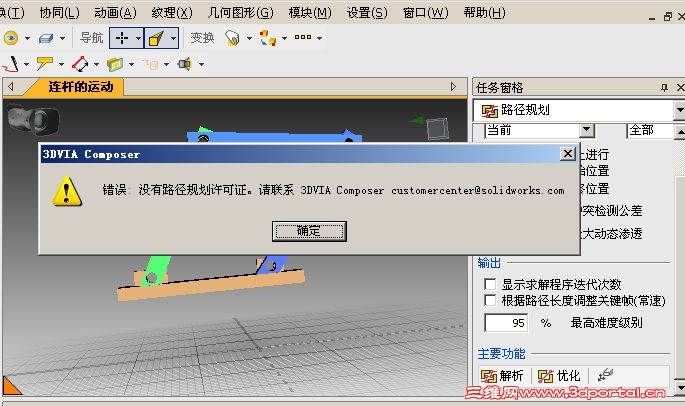This screenshot has height=406, width=685.
Task: Click the gray slab render icon
Action: [45, 38]
